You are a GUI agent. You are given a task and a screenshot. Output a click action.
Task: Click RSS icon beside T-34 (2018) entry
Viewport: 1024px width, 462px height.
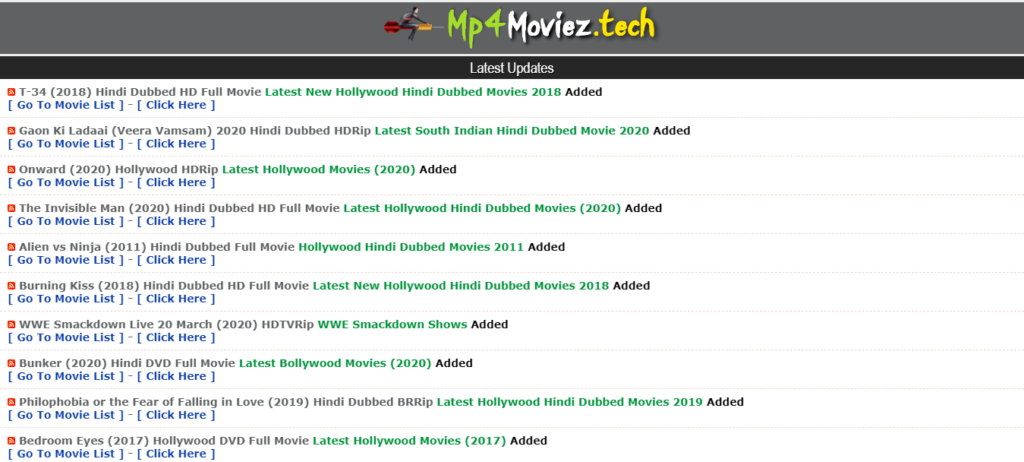11,92
